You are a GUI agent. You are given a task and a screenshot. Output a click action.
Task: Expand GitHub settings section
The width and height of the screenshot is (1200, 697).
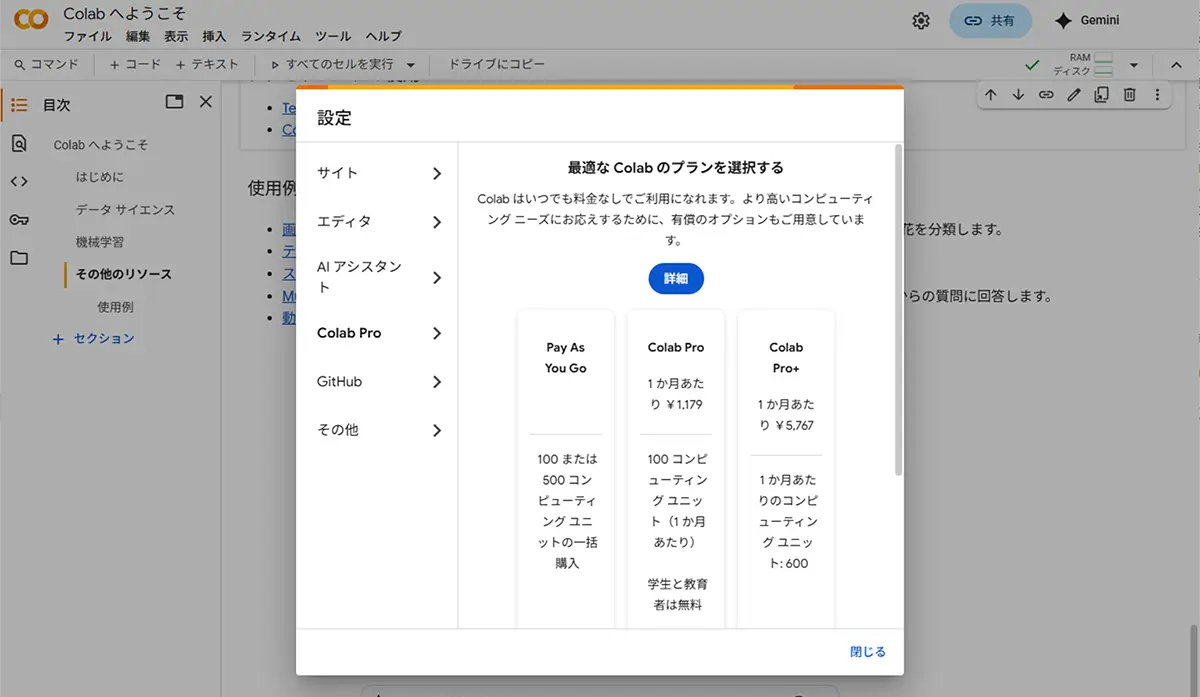[x=379, y=382]
